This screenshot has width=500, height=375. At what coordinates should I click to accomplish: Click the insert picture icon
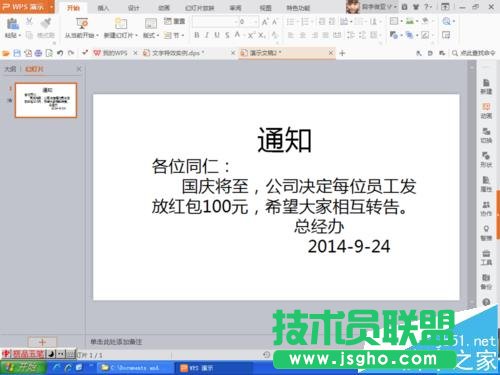[411, 22]
